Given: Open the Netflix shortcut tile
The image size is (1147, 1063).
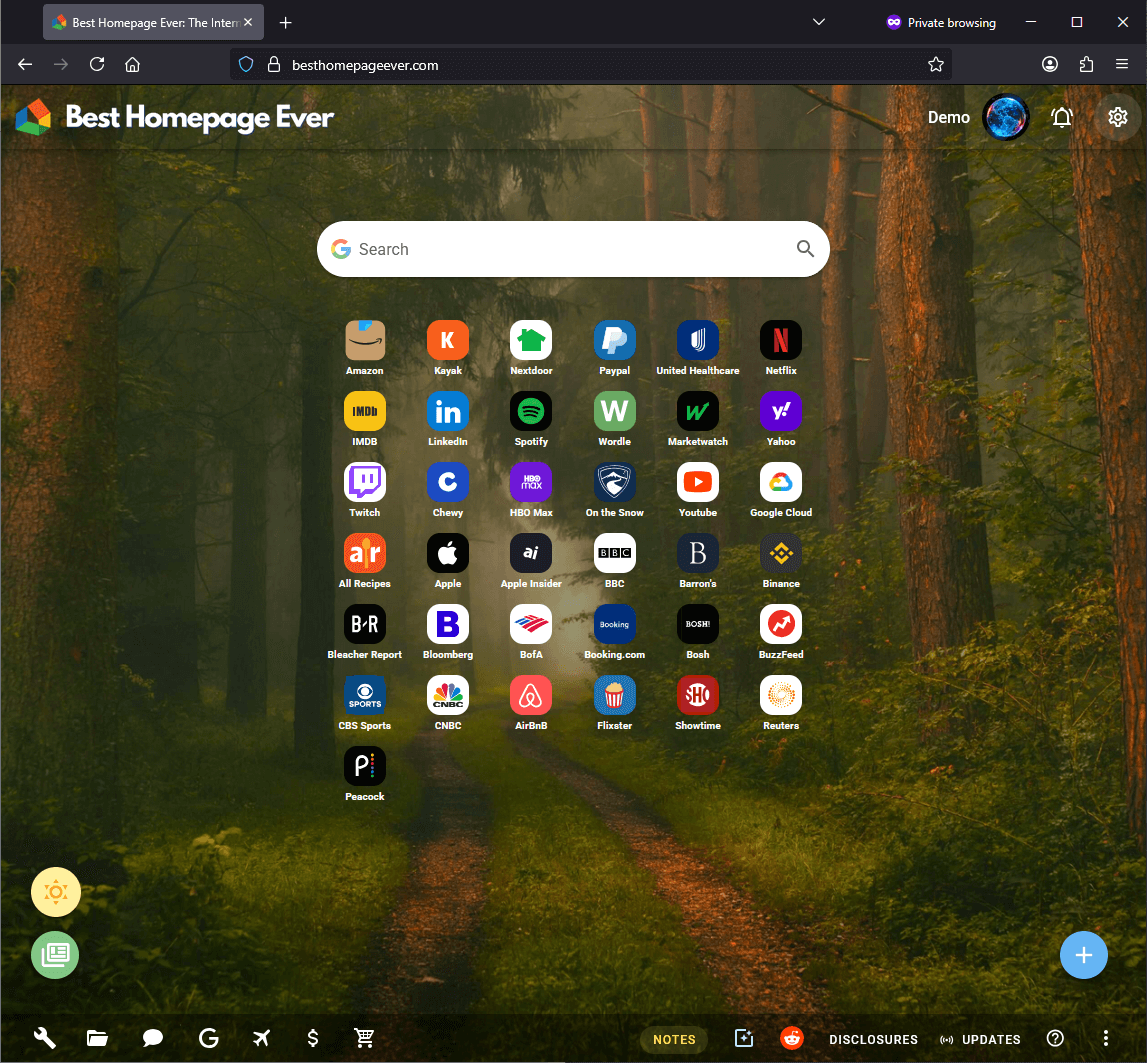Looking at the screenshot, I should click(x=780, y=340).
